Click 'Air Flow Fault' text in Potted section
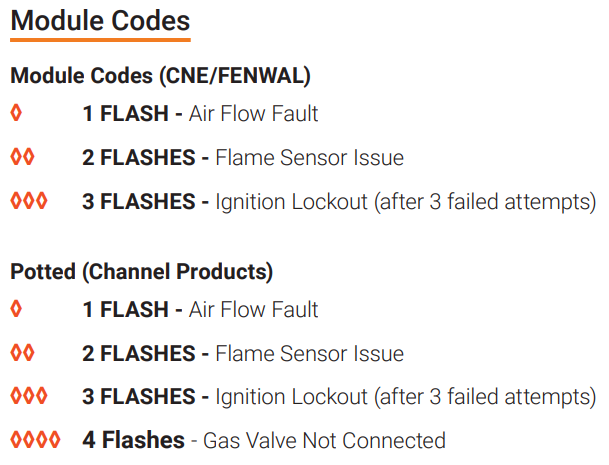The image size is (609, 465). (253, 310)
